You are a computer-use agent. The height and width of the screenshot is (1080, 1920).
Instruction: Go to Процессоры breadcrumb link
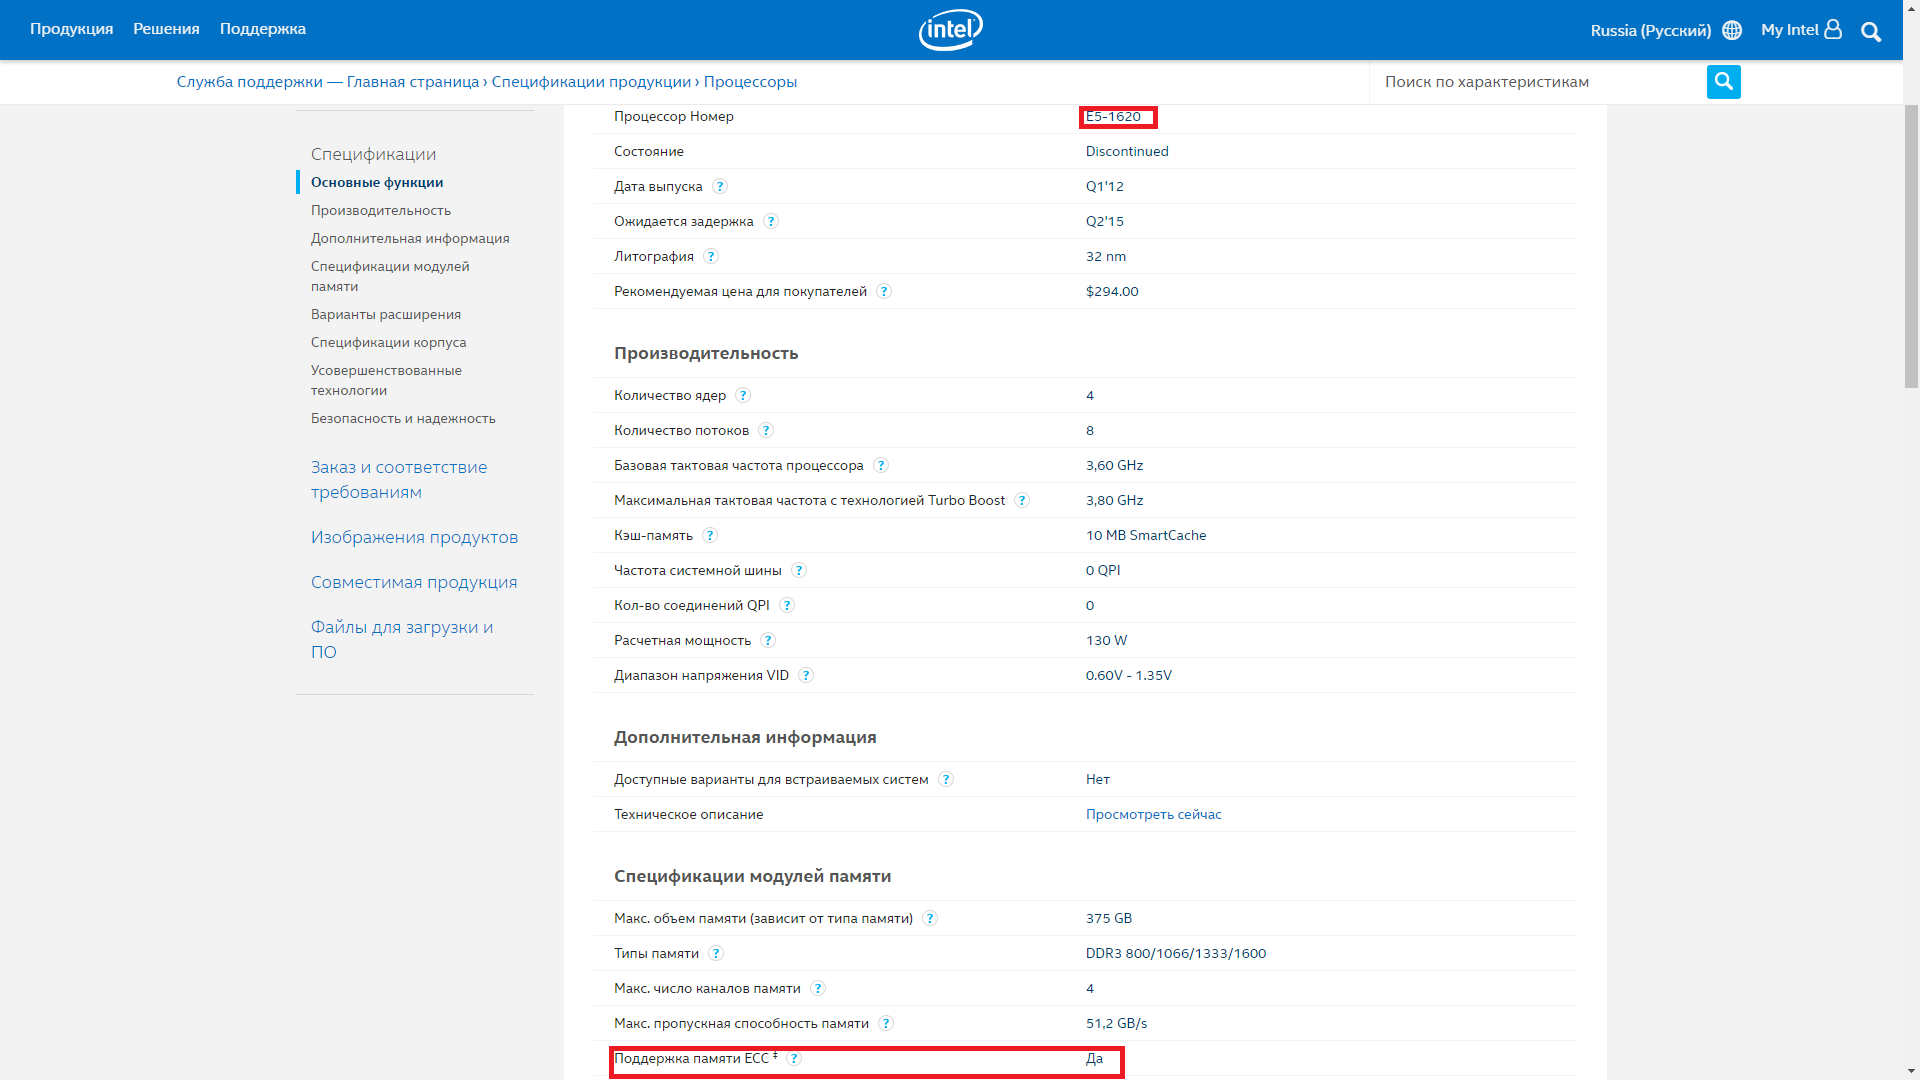tap(750, 82)
